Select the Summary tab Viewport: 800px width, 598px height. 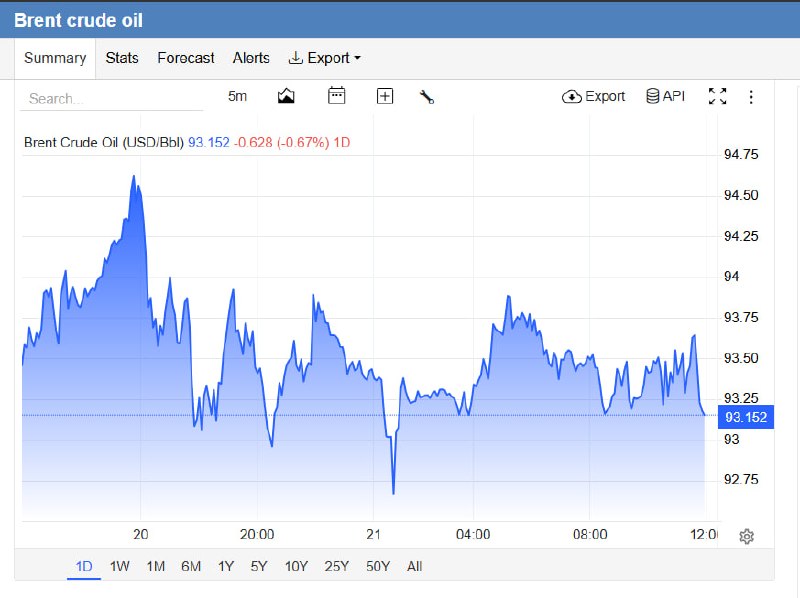click(x=55, y=58)
